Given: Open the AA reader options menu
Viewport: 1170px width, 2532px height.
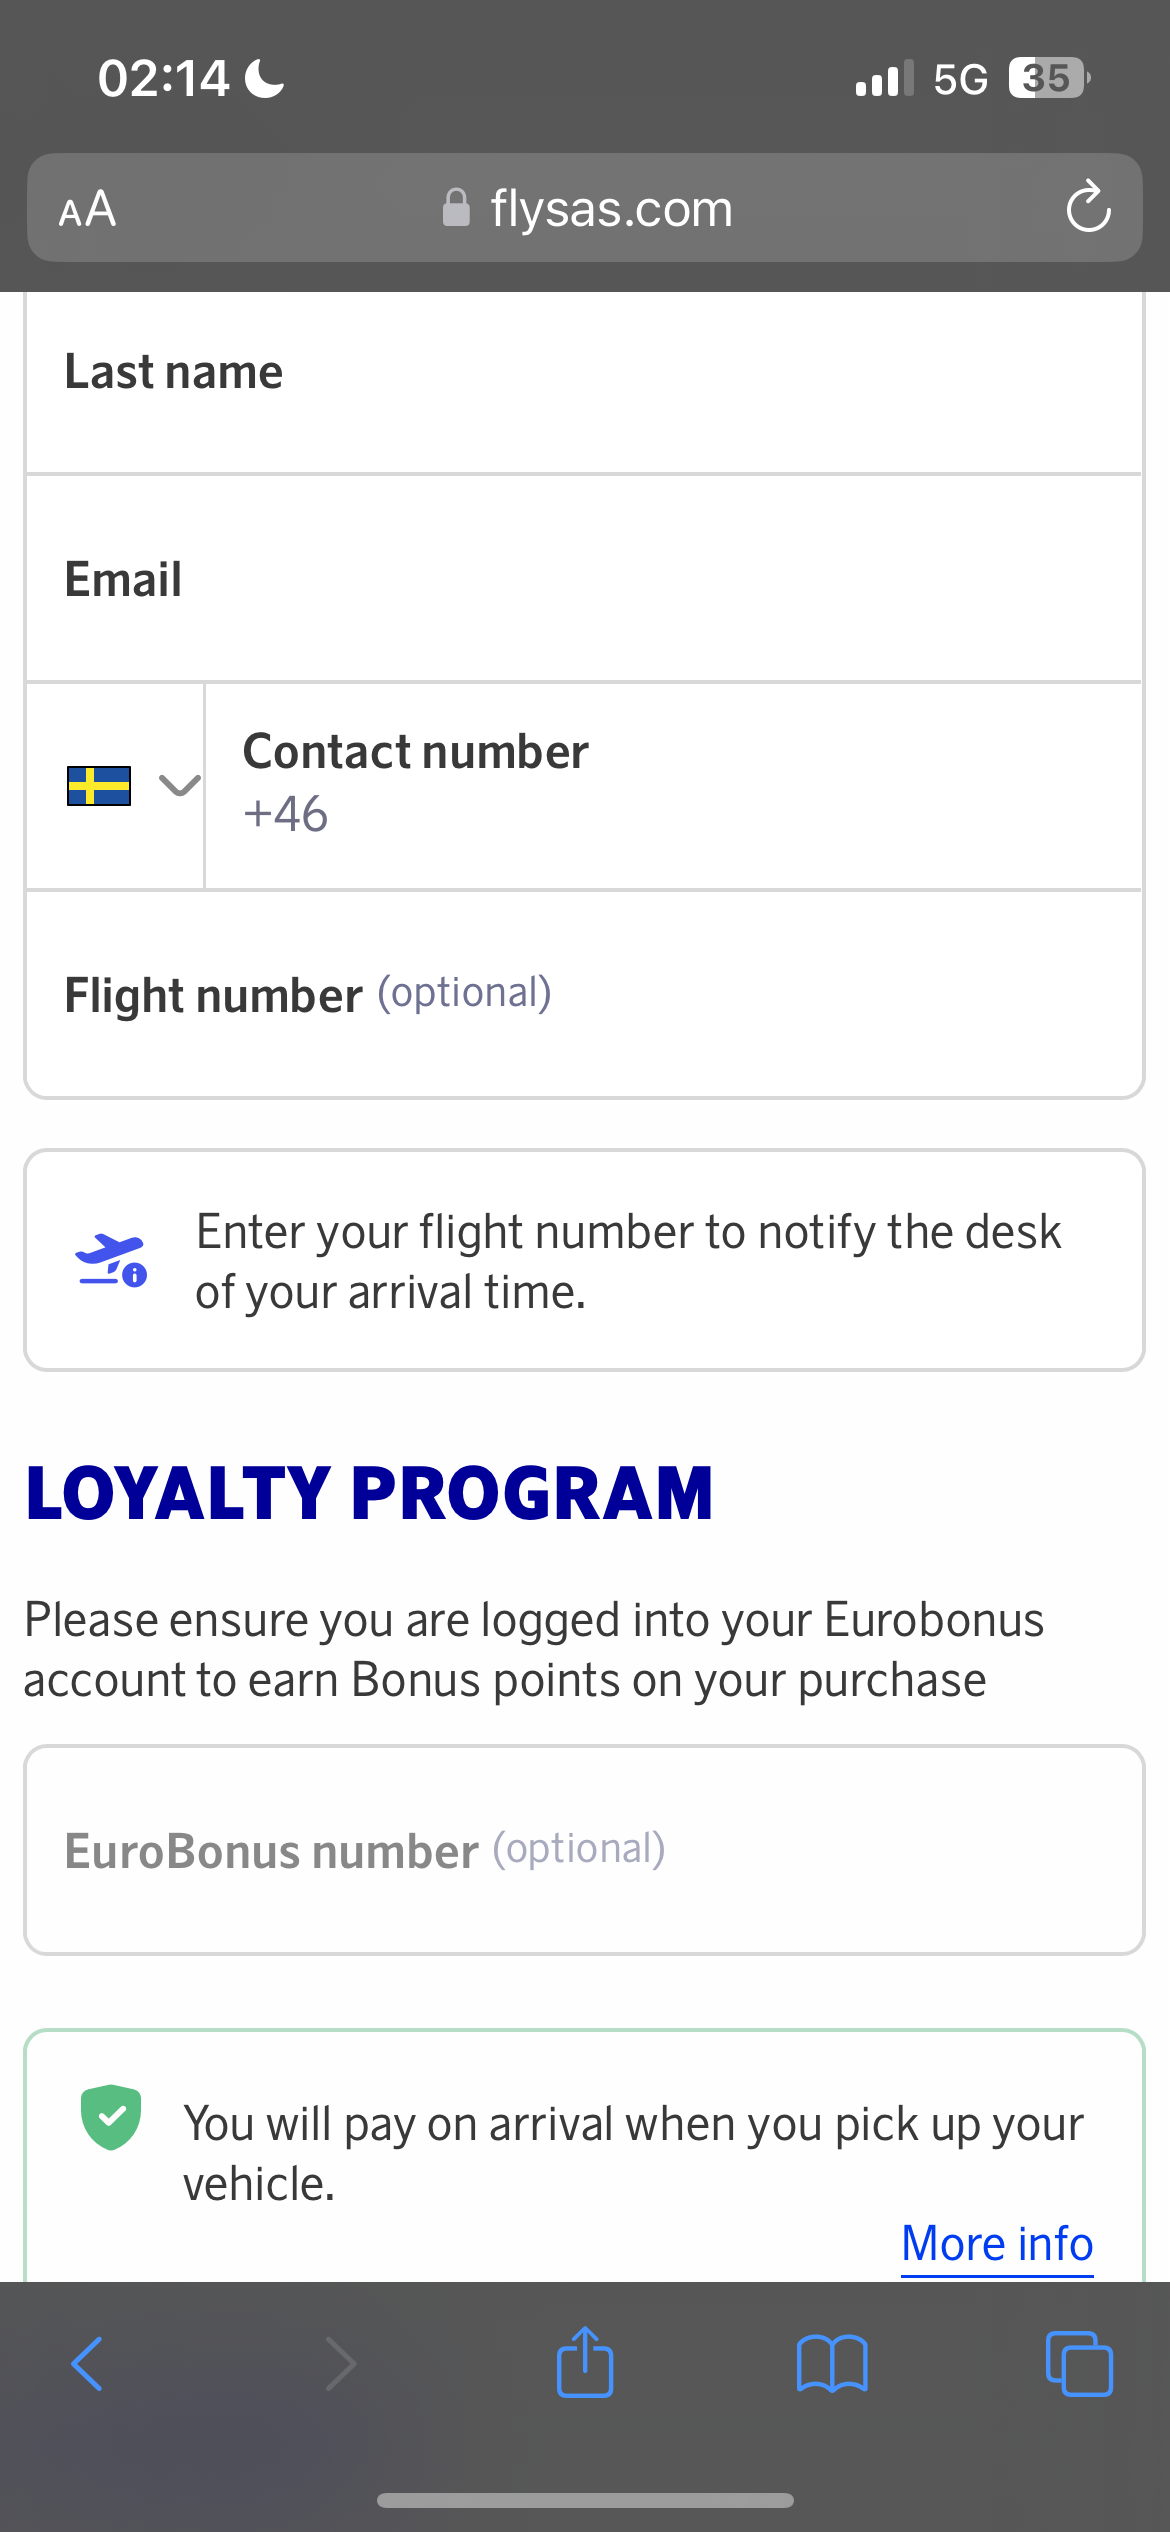Looking at the screenshot, I should (88, 209).
